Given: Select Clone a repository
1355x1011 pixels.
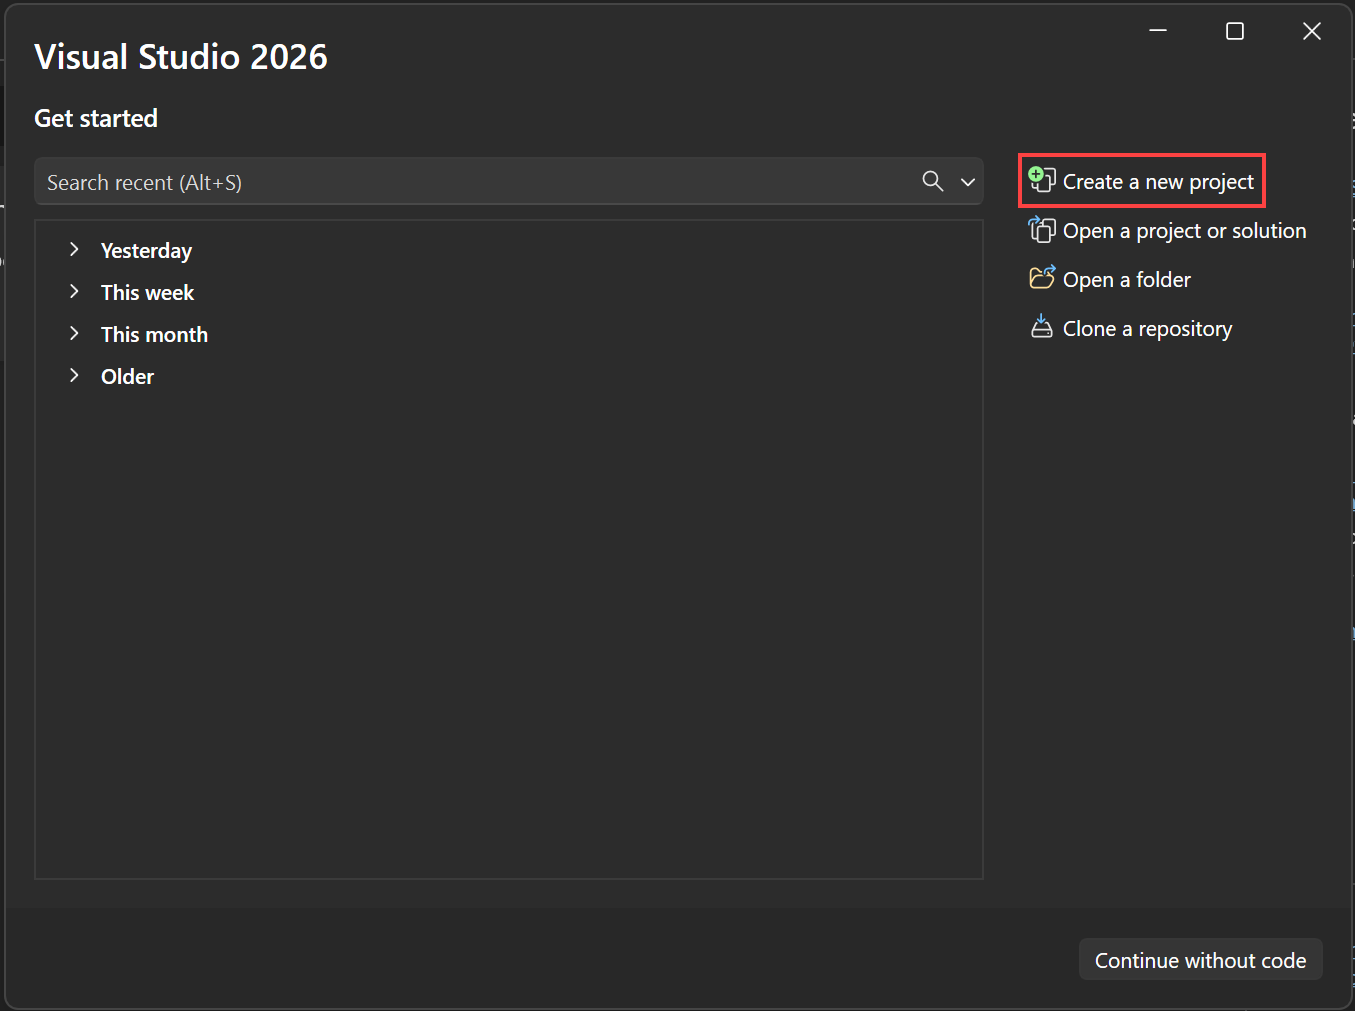Looking at the screenshot, I should 1147,328.
